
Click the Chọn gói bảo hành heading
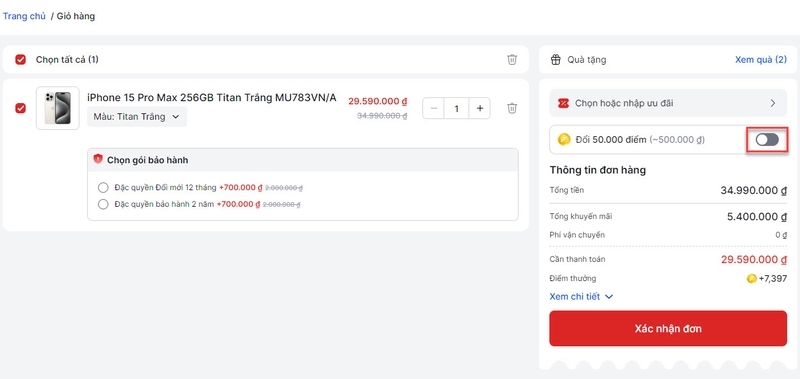147,160
